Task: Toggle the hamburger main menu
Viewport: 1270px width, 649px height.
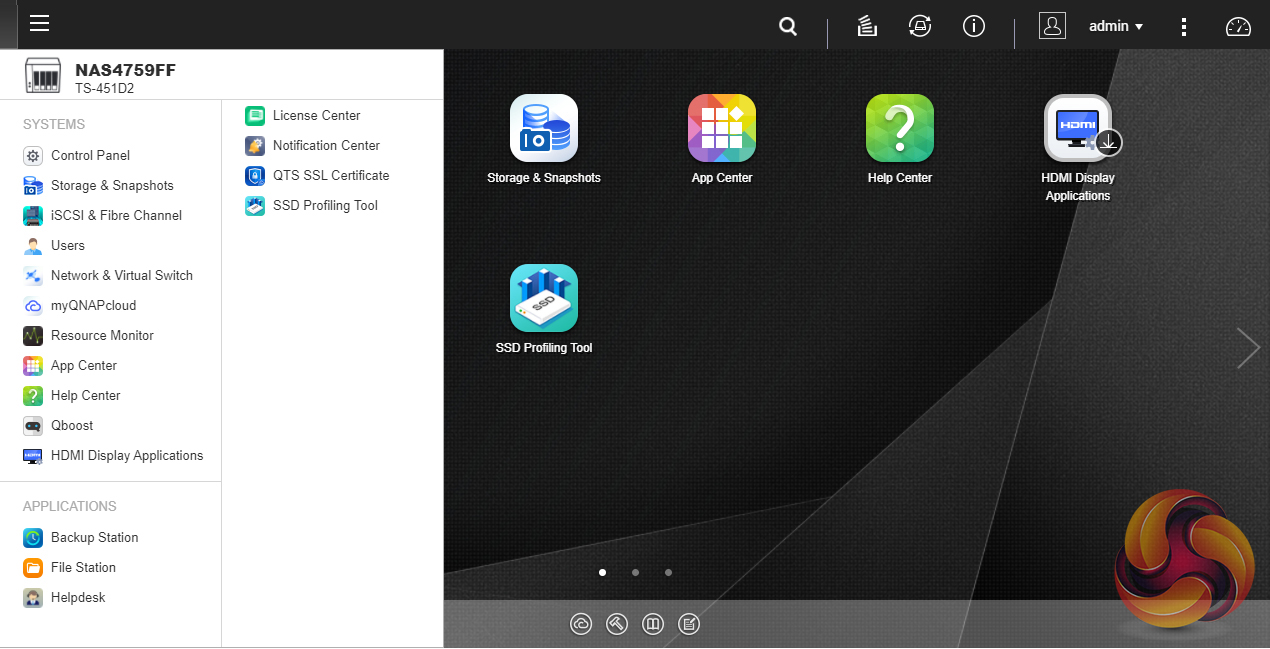Action: (39, 23)
